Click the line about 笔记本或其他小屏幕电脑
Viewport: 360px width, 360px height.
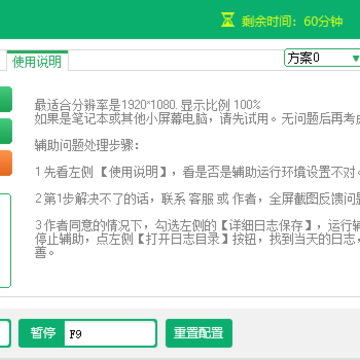(197, 119)
